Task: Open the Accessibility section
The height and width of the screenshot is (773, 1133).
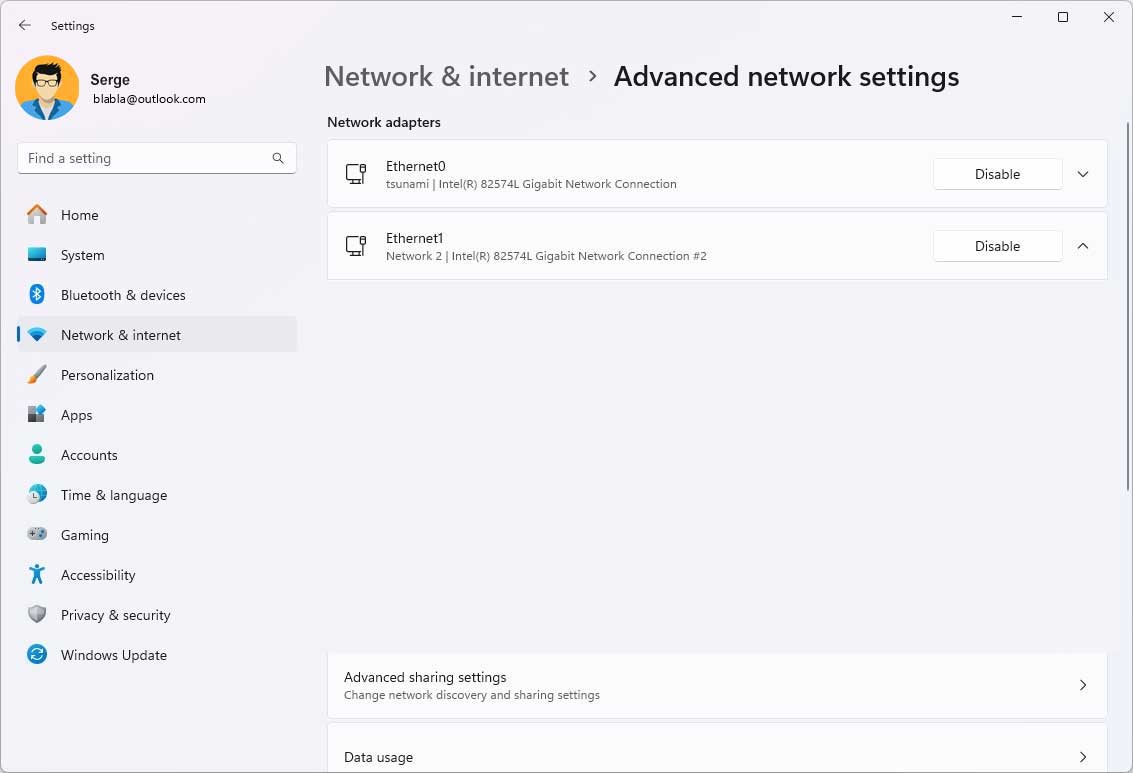Action: pyautogui.click(x=98, y=575)
